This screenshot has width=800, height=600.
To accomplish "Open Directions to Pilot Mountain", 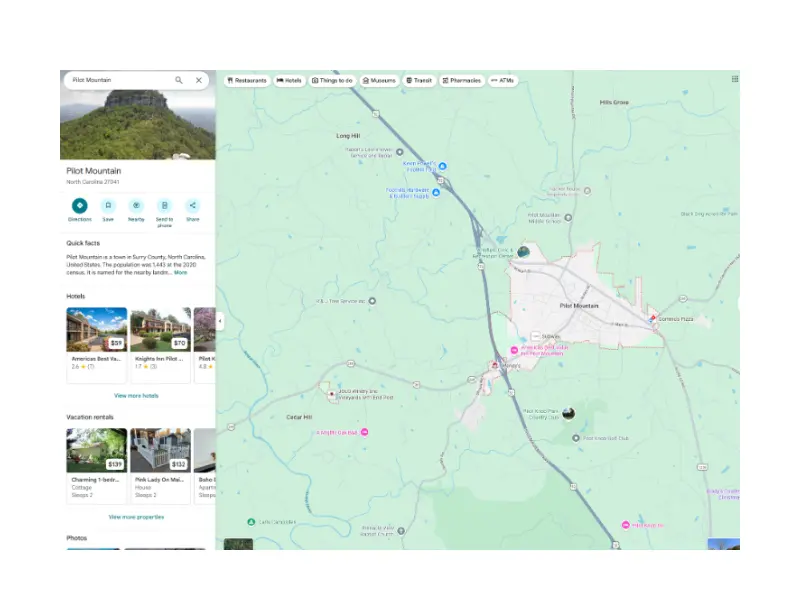I will coord(80,206).
